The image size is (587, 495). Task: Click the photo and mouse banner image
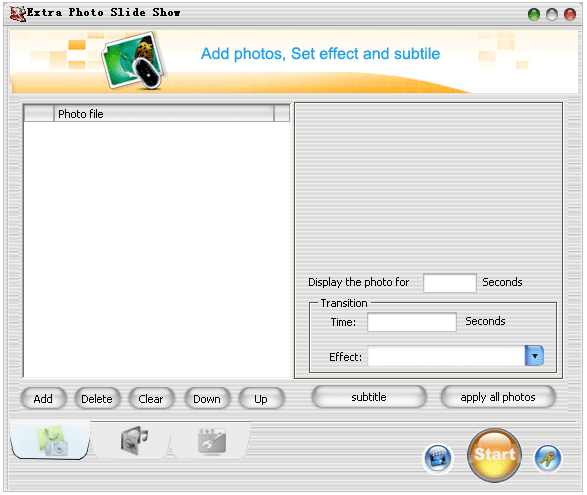coord(134,61)
